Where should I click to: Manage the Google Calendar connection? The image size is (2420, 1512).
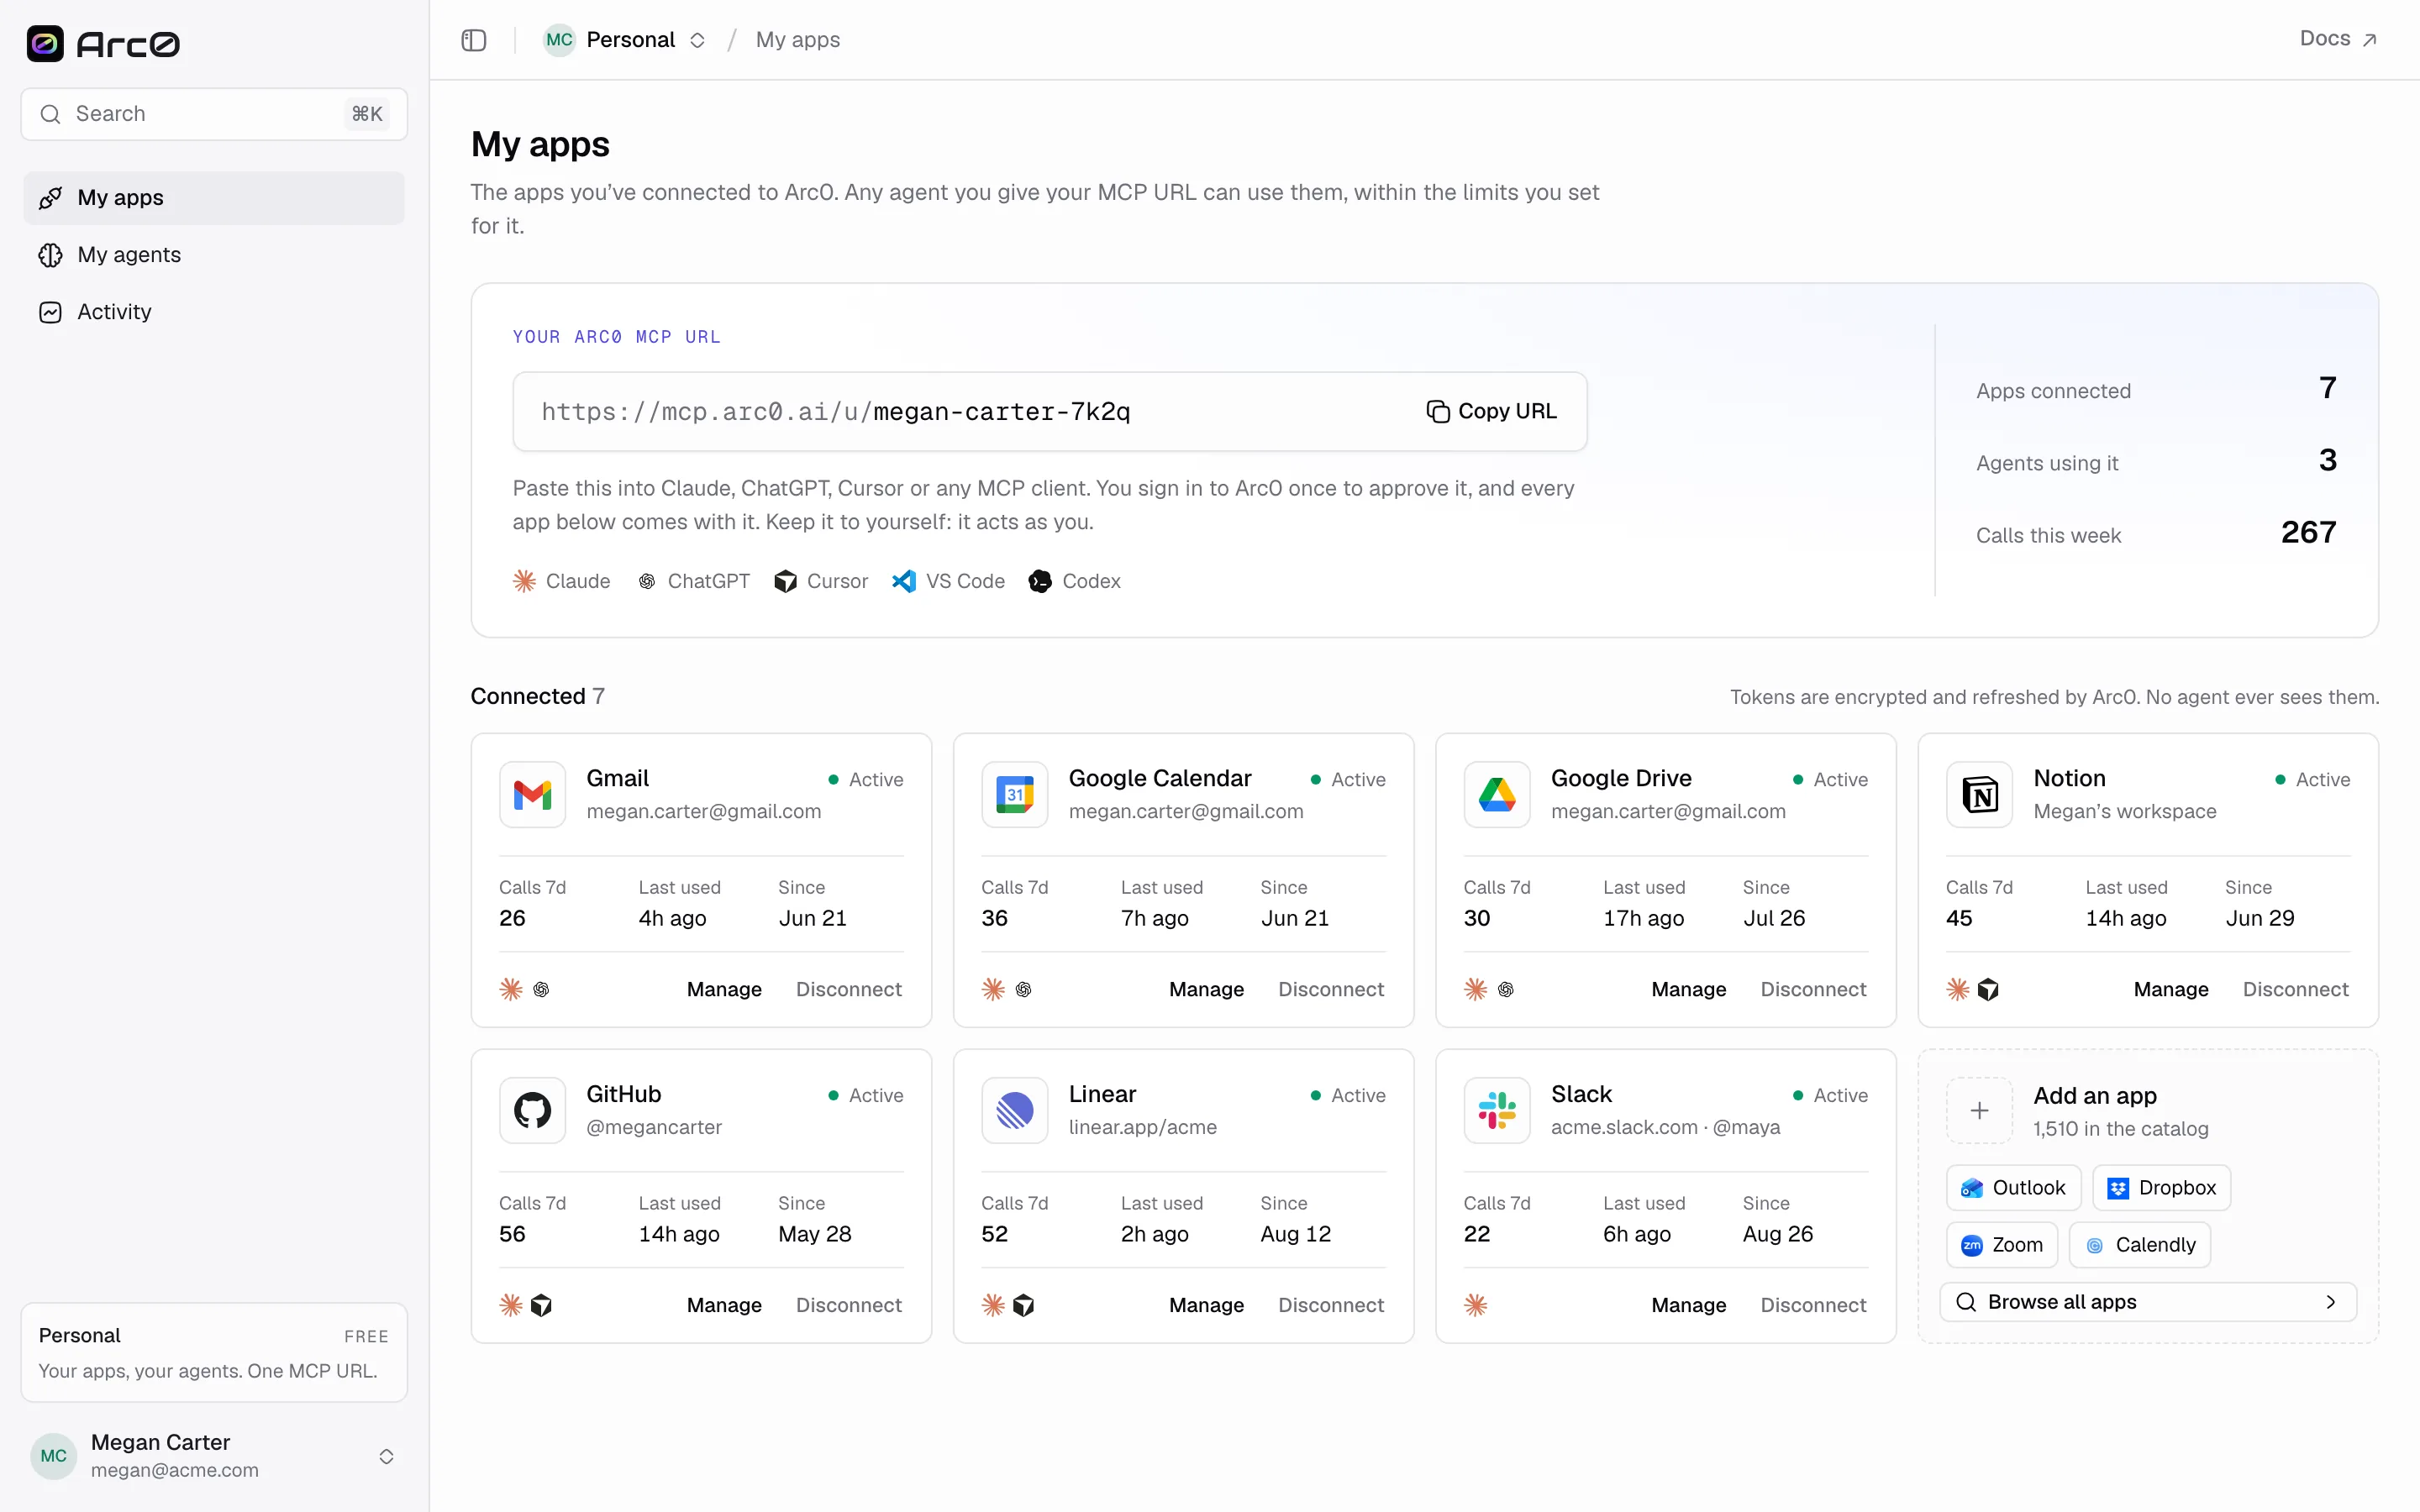[1206, 990]
